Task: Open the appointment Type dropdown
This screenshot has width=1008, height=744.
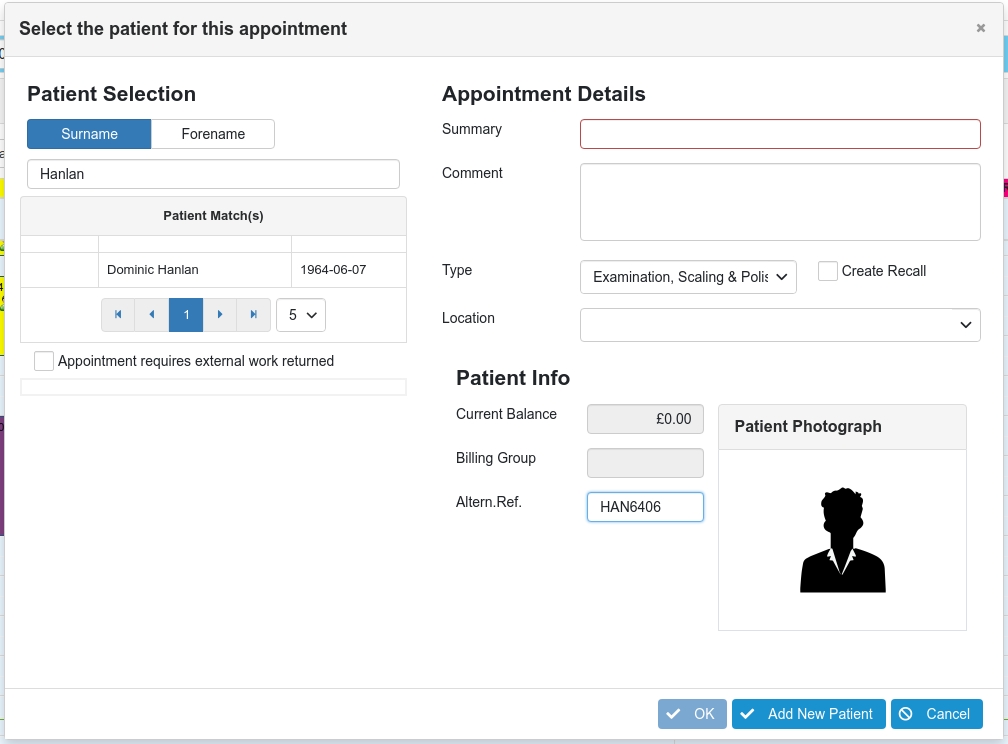Action: (688, 277)
